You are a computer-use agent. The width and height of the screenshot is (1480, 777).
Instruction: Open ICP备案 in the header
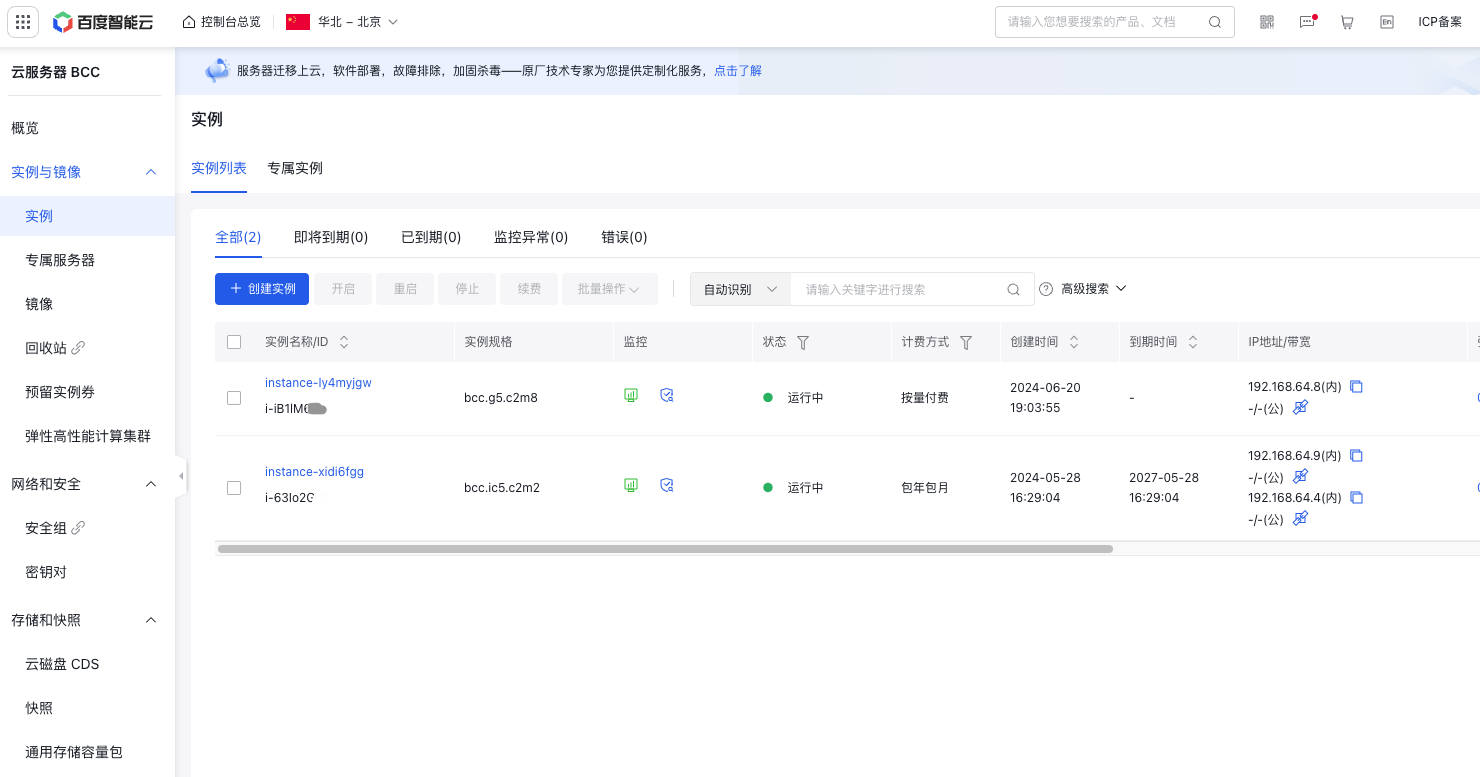[x=1440, y=22]
